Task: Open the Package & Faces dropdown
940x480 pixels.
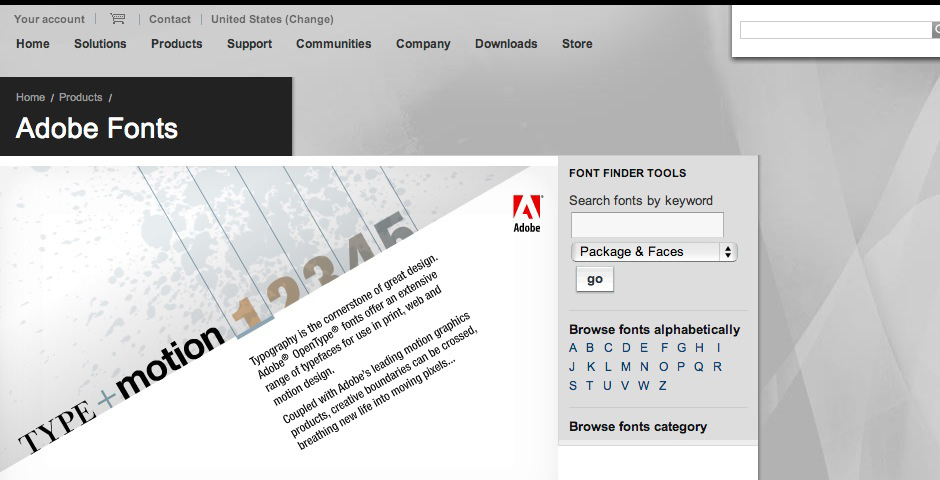Action: pos(654,252)
